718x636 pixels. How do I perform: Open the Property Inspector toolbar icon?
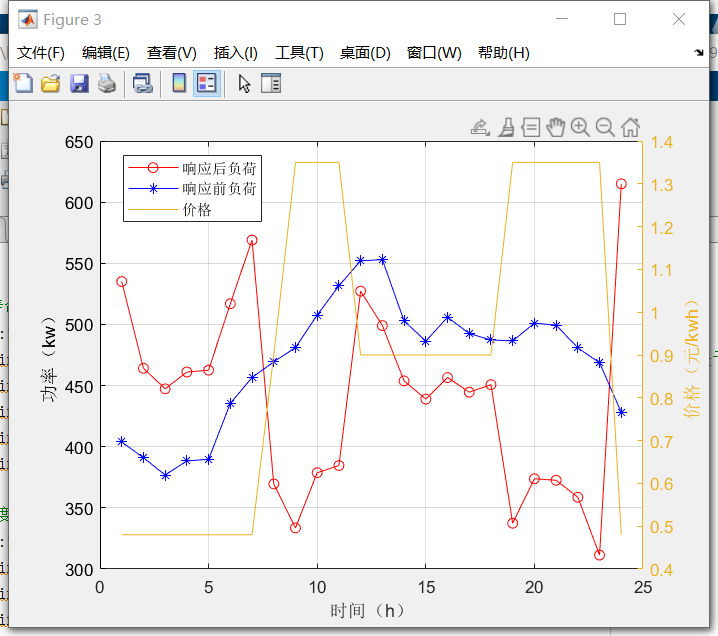coord(271,83)
